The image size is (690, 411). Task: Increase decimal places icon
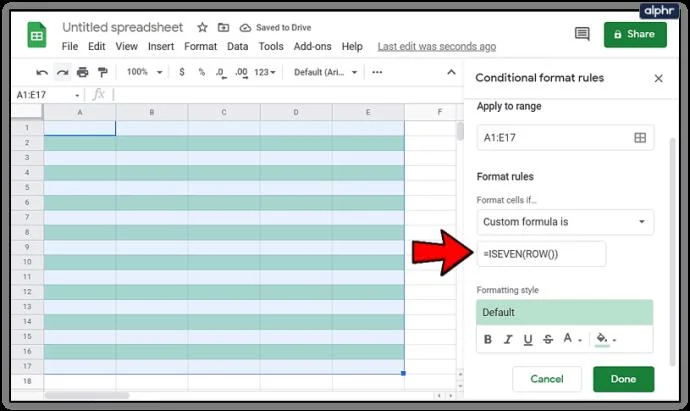[241, 73]
